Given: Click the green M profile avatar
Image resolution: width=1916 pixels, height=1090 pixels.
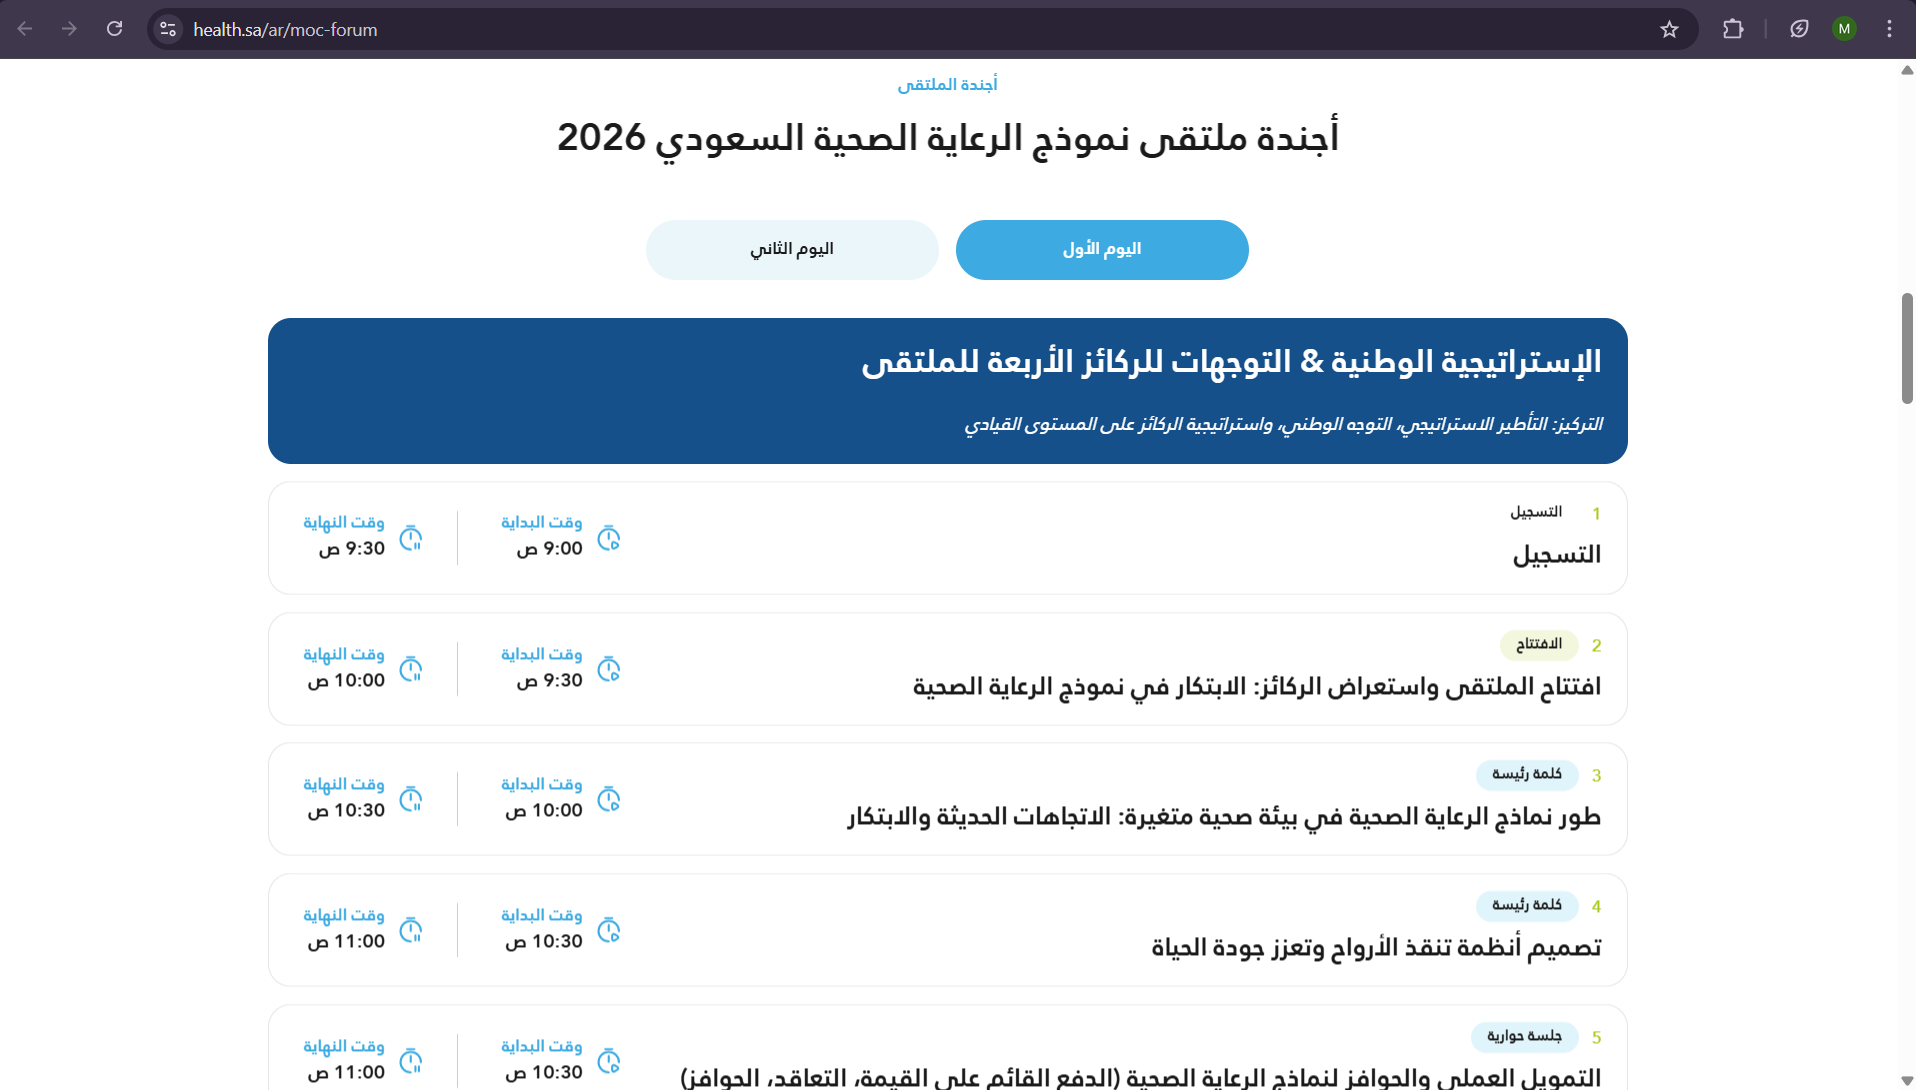Looking at the screenshot, I should click(x=1844, y=29).
